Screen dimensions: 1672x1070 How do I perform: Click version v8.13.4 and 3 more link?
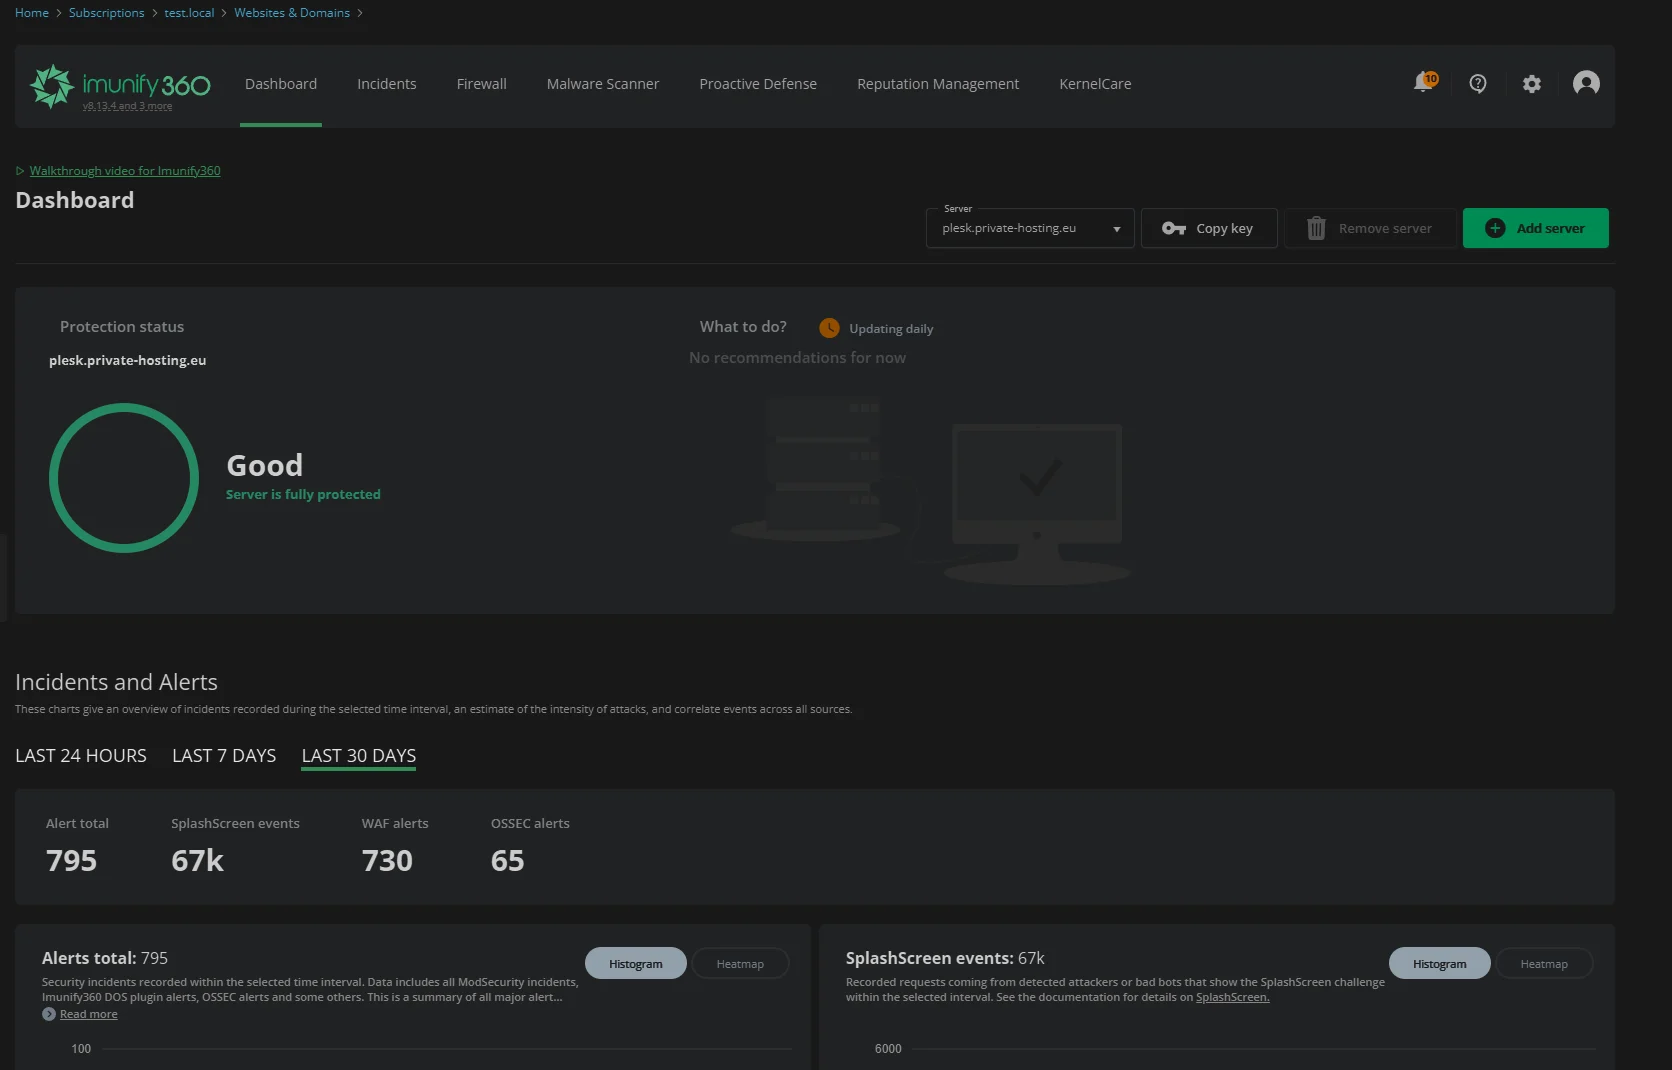[127, 106]
